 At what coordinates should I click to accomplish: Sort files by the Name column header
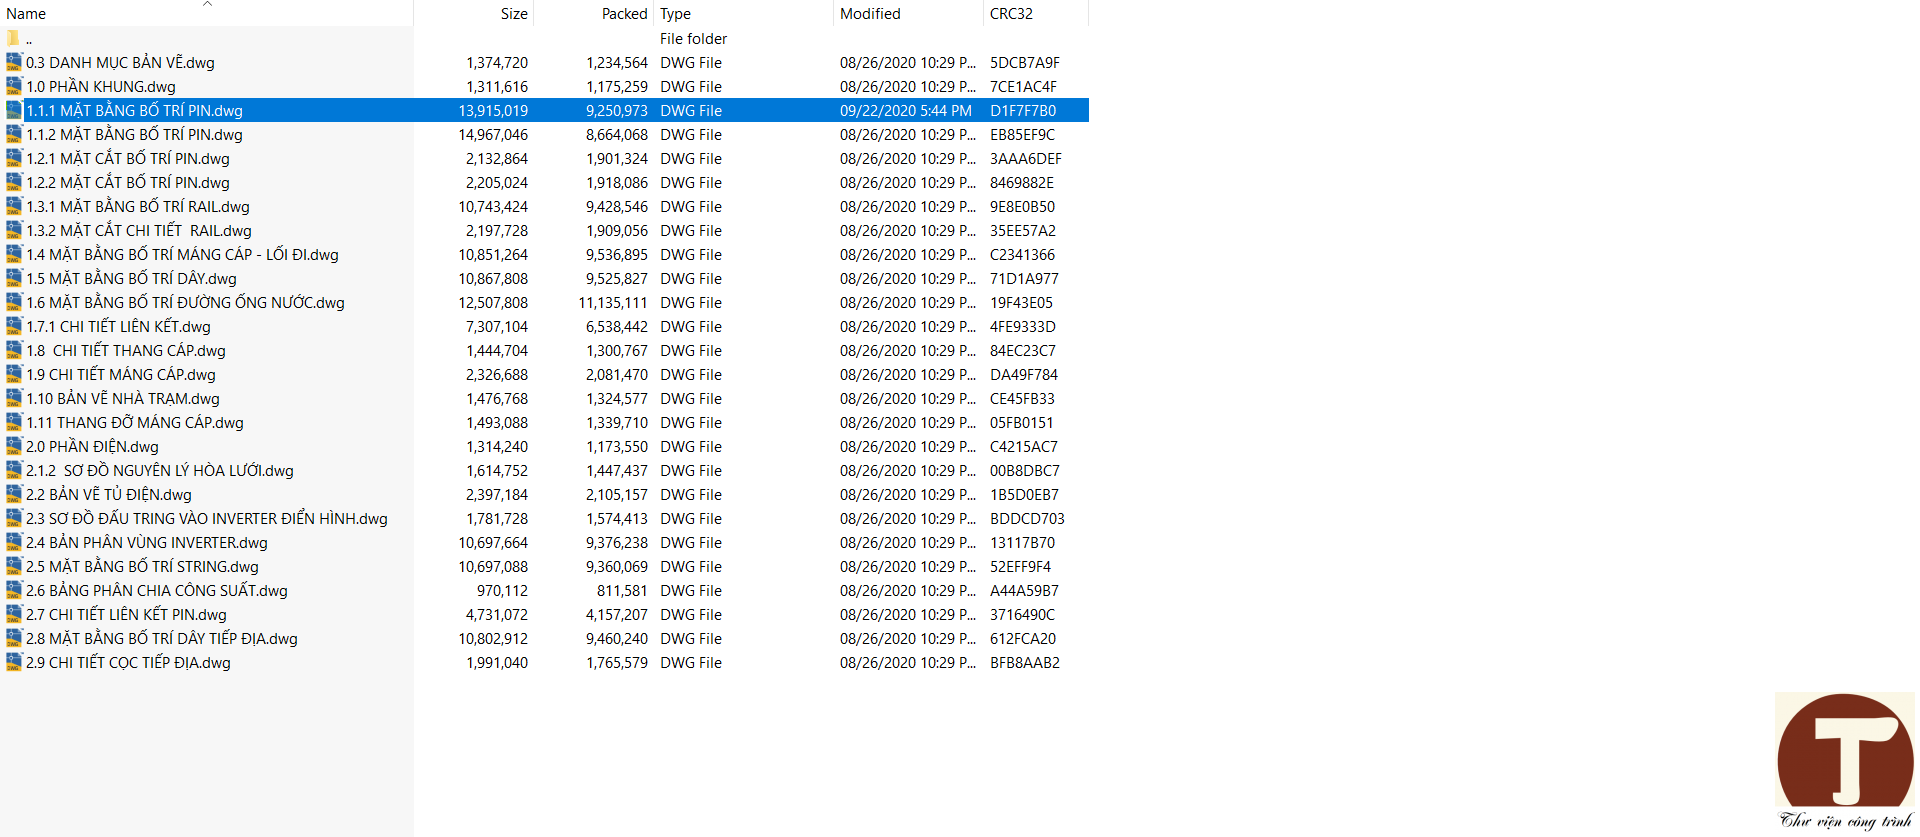tap(26, 14)
